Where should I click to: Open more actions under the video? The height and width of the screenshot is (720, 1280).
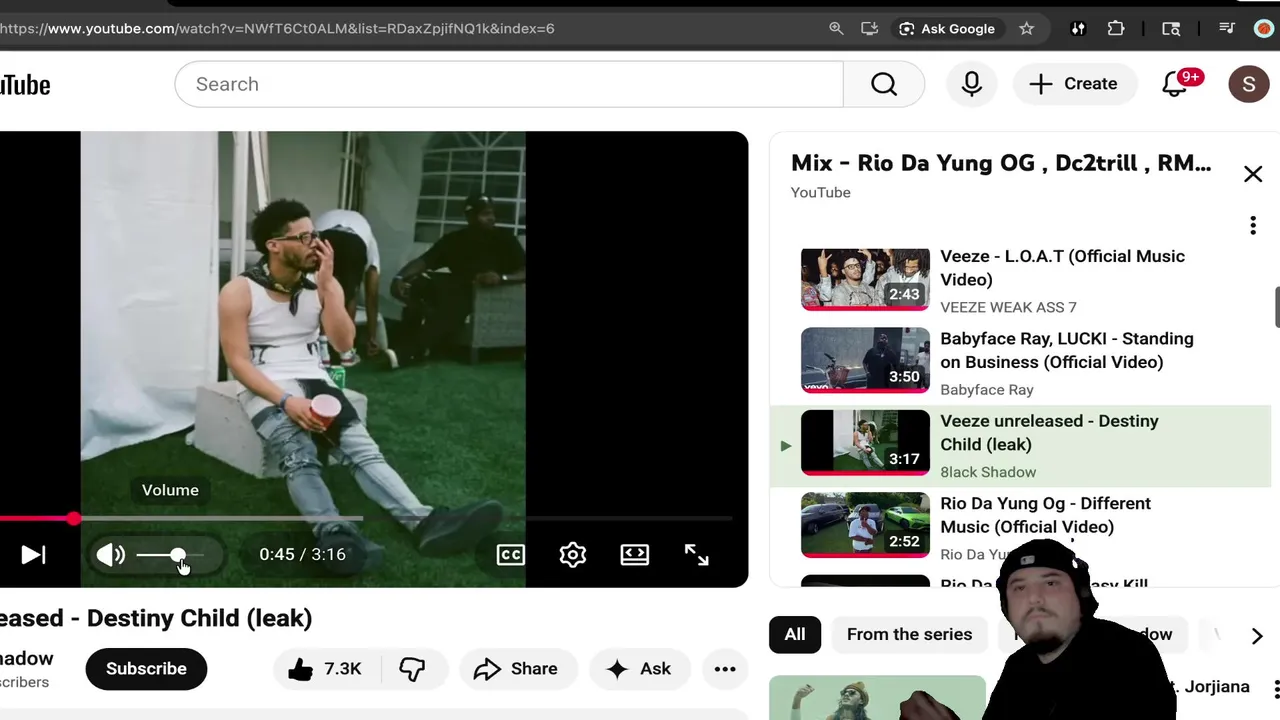pos(725,669)
